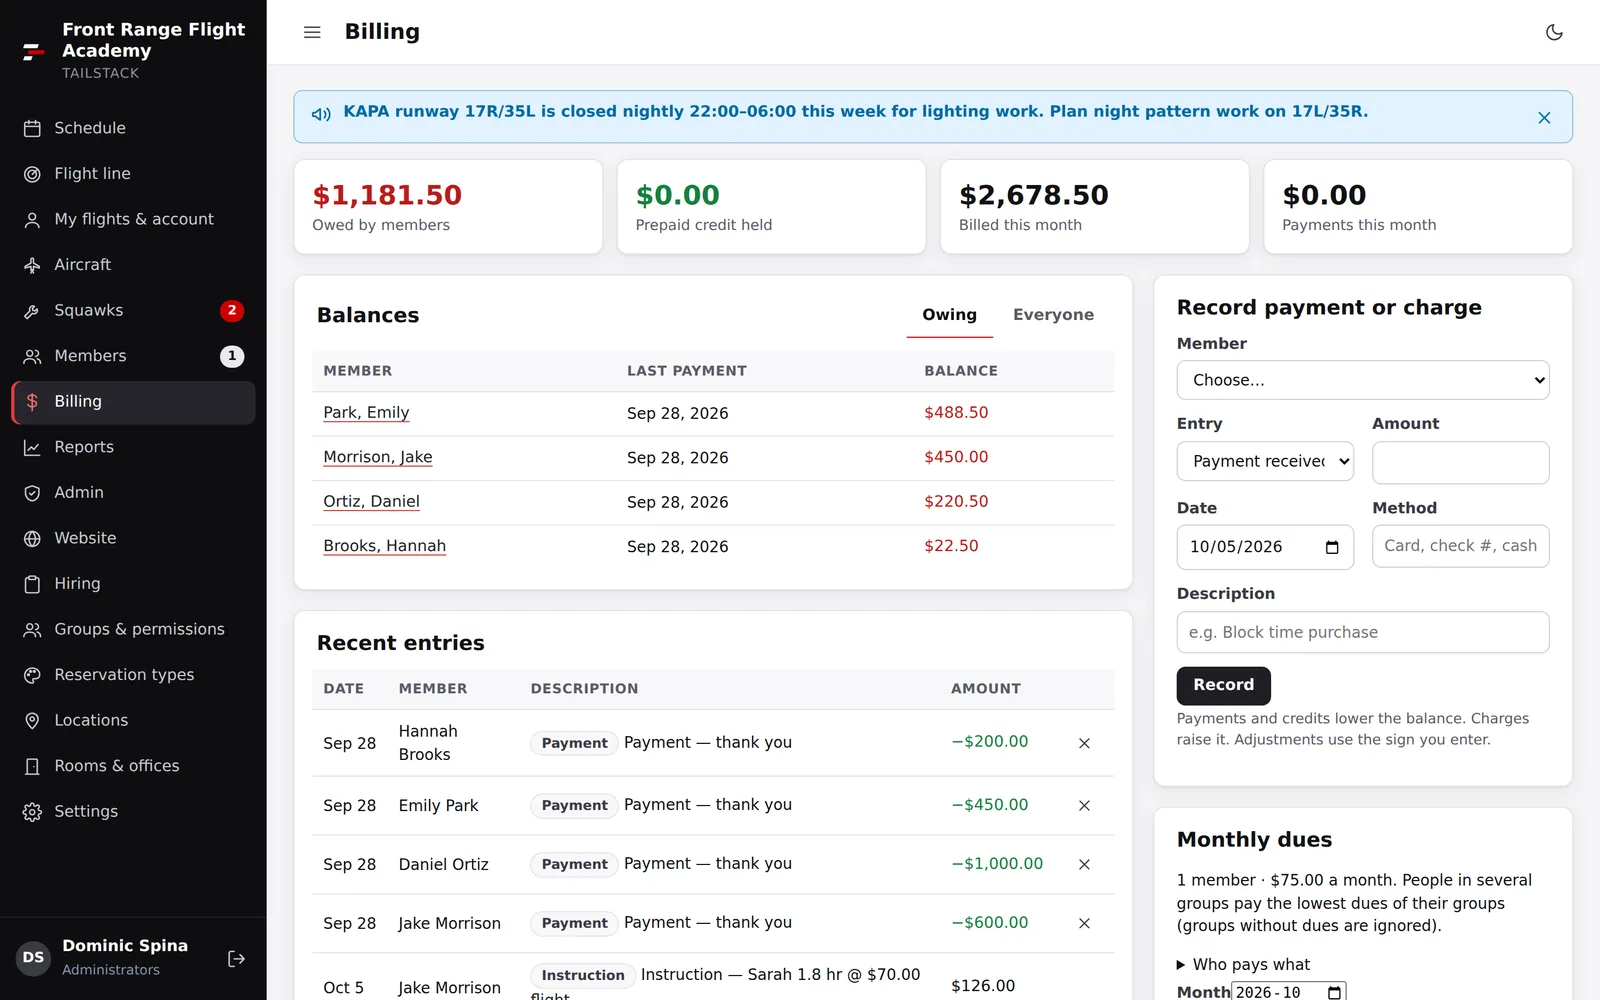
Task: Open the Date calendar picker icon
Action: (1331, 547)
